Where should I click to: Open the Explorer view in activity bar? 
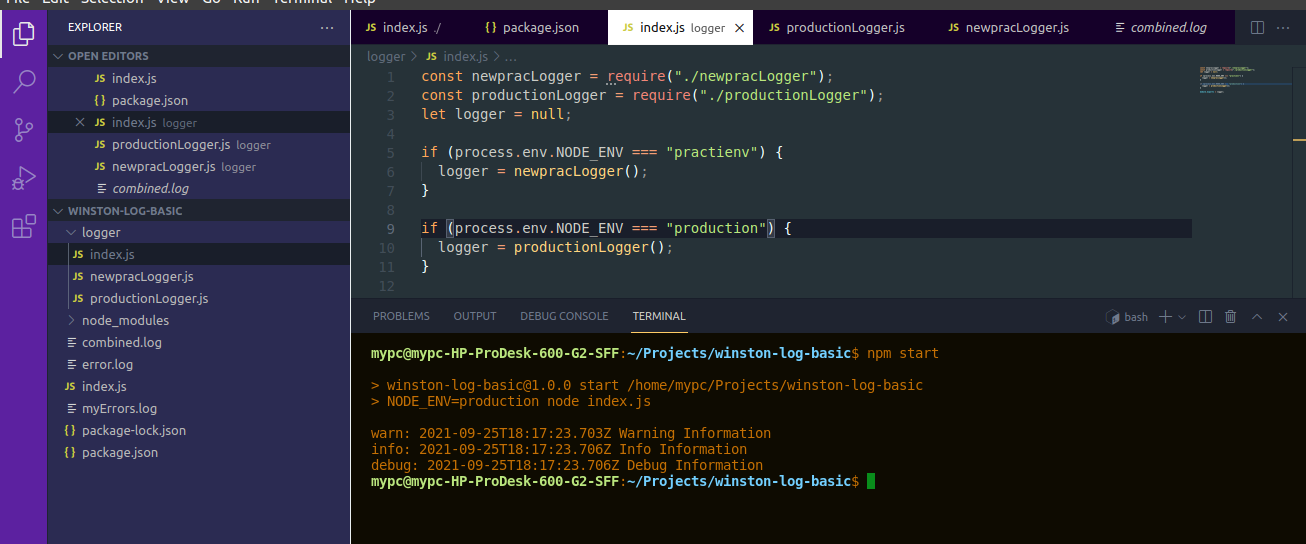click(24, 35)
